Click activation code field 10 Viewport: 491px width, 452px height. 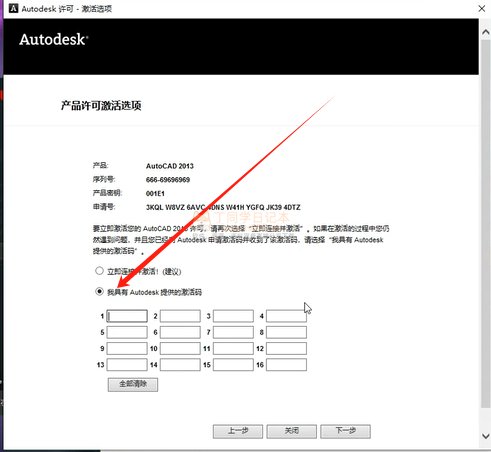(180, 348)
